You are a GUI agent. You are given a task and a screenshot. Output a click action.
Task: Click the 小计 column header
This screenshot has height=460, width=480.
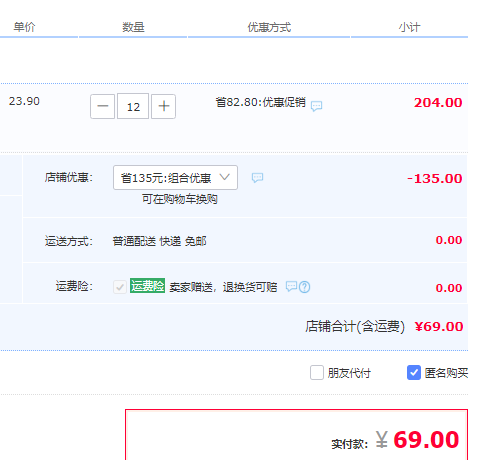pyautogui.click(x=410, y=27)
